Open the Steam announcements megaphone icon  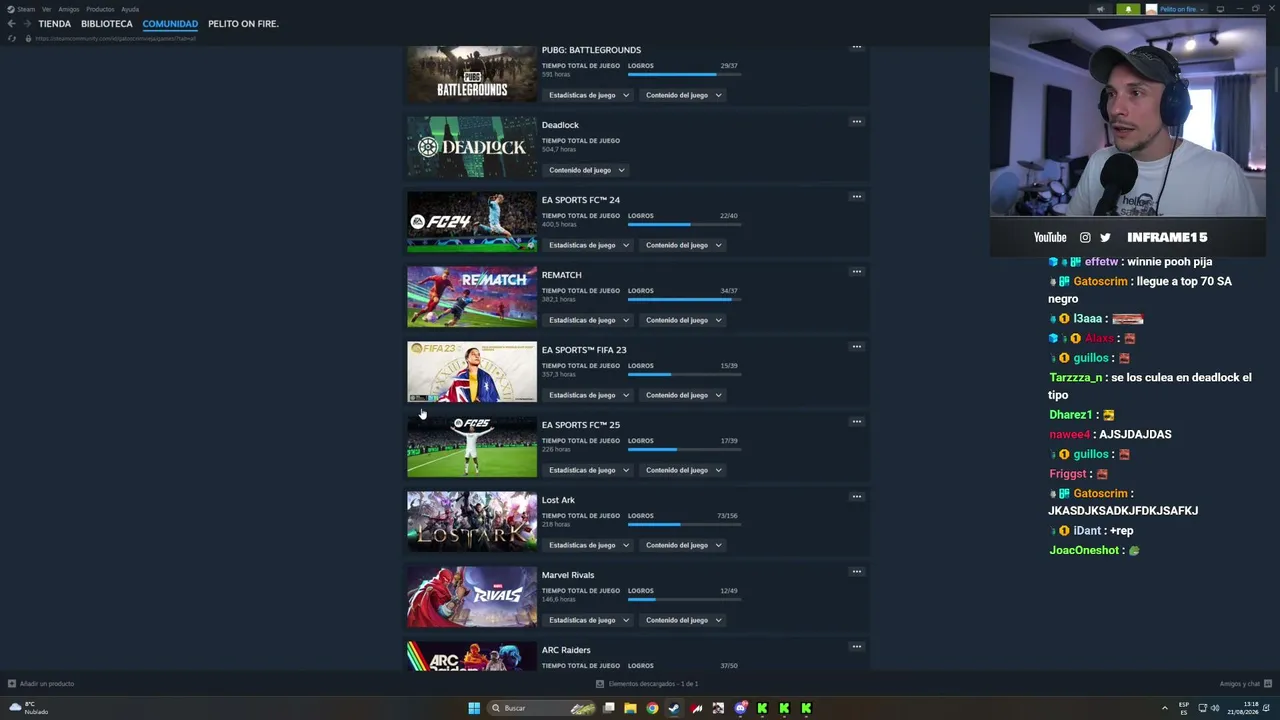point(1100,9)
